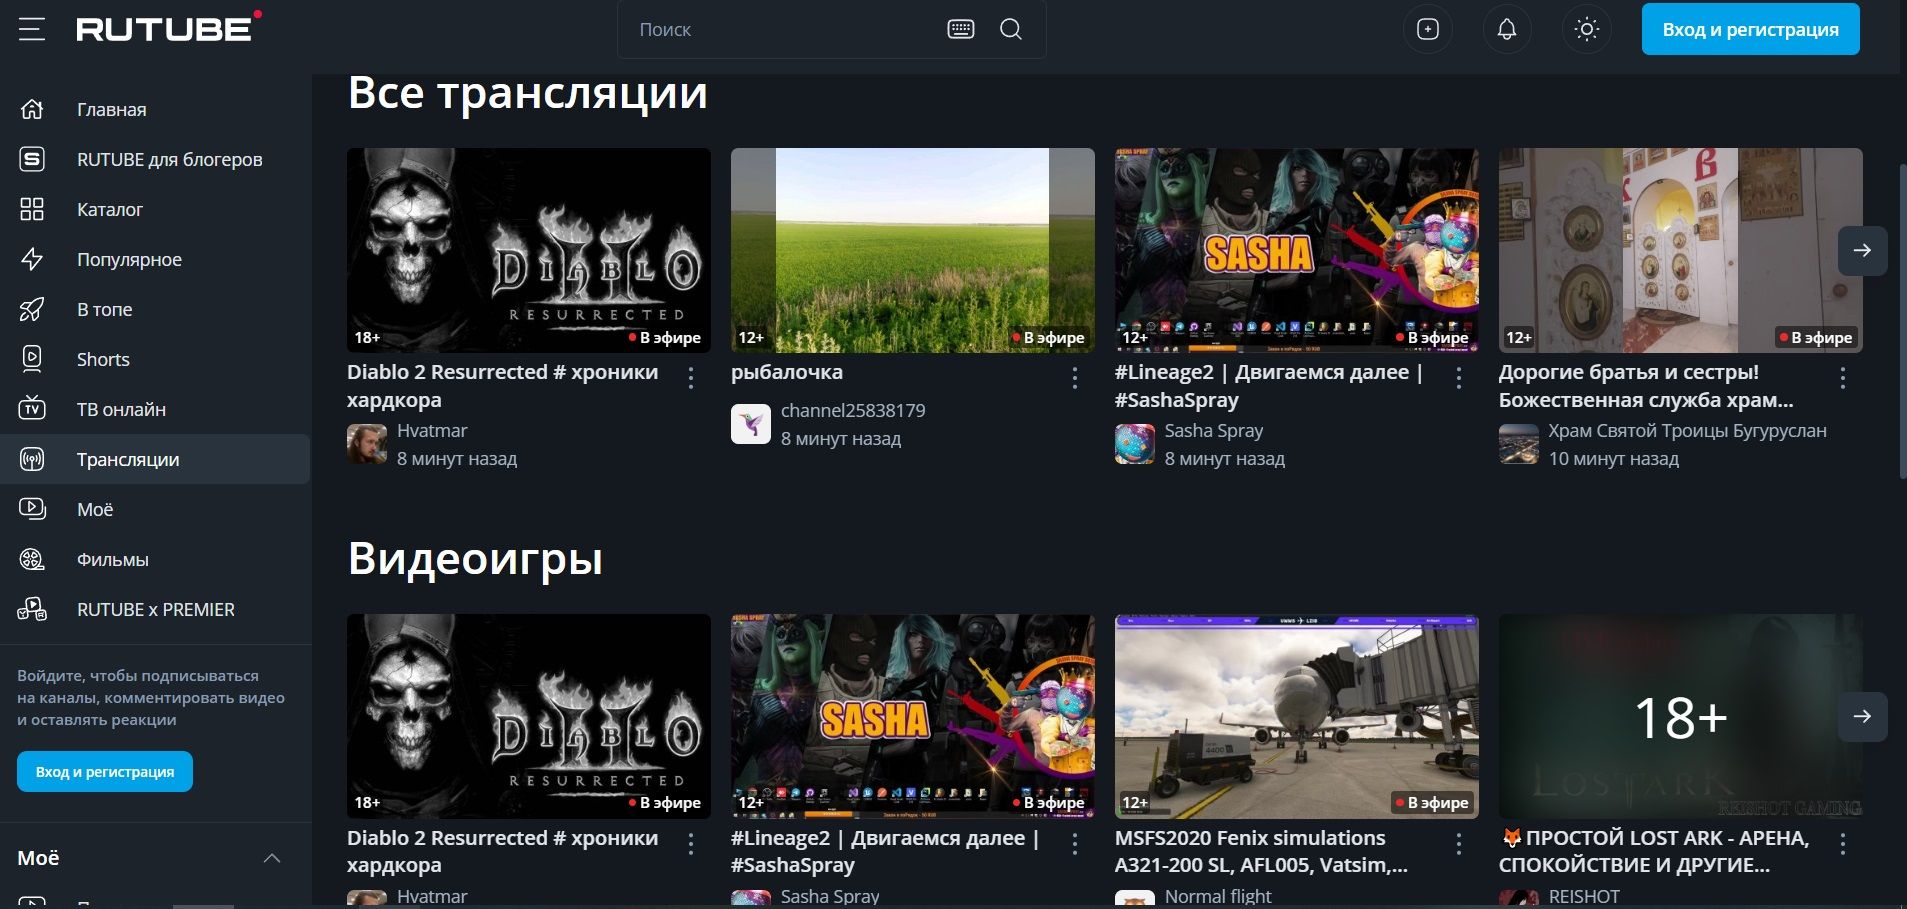Collapse the Моё section chevron
Image resolution: width=1907 pixels, height=909 pixels.
[272, 858]
